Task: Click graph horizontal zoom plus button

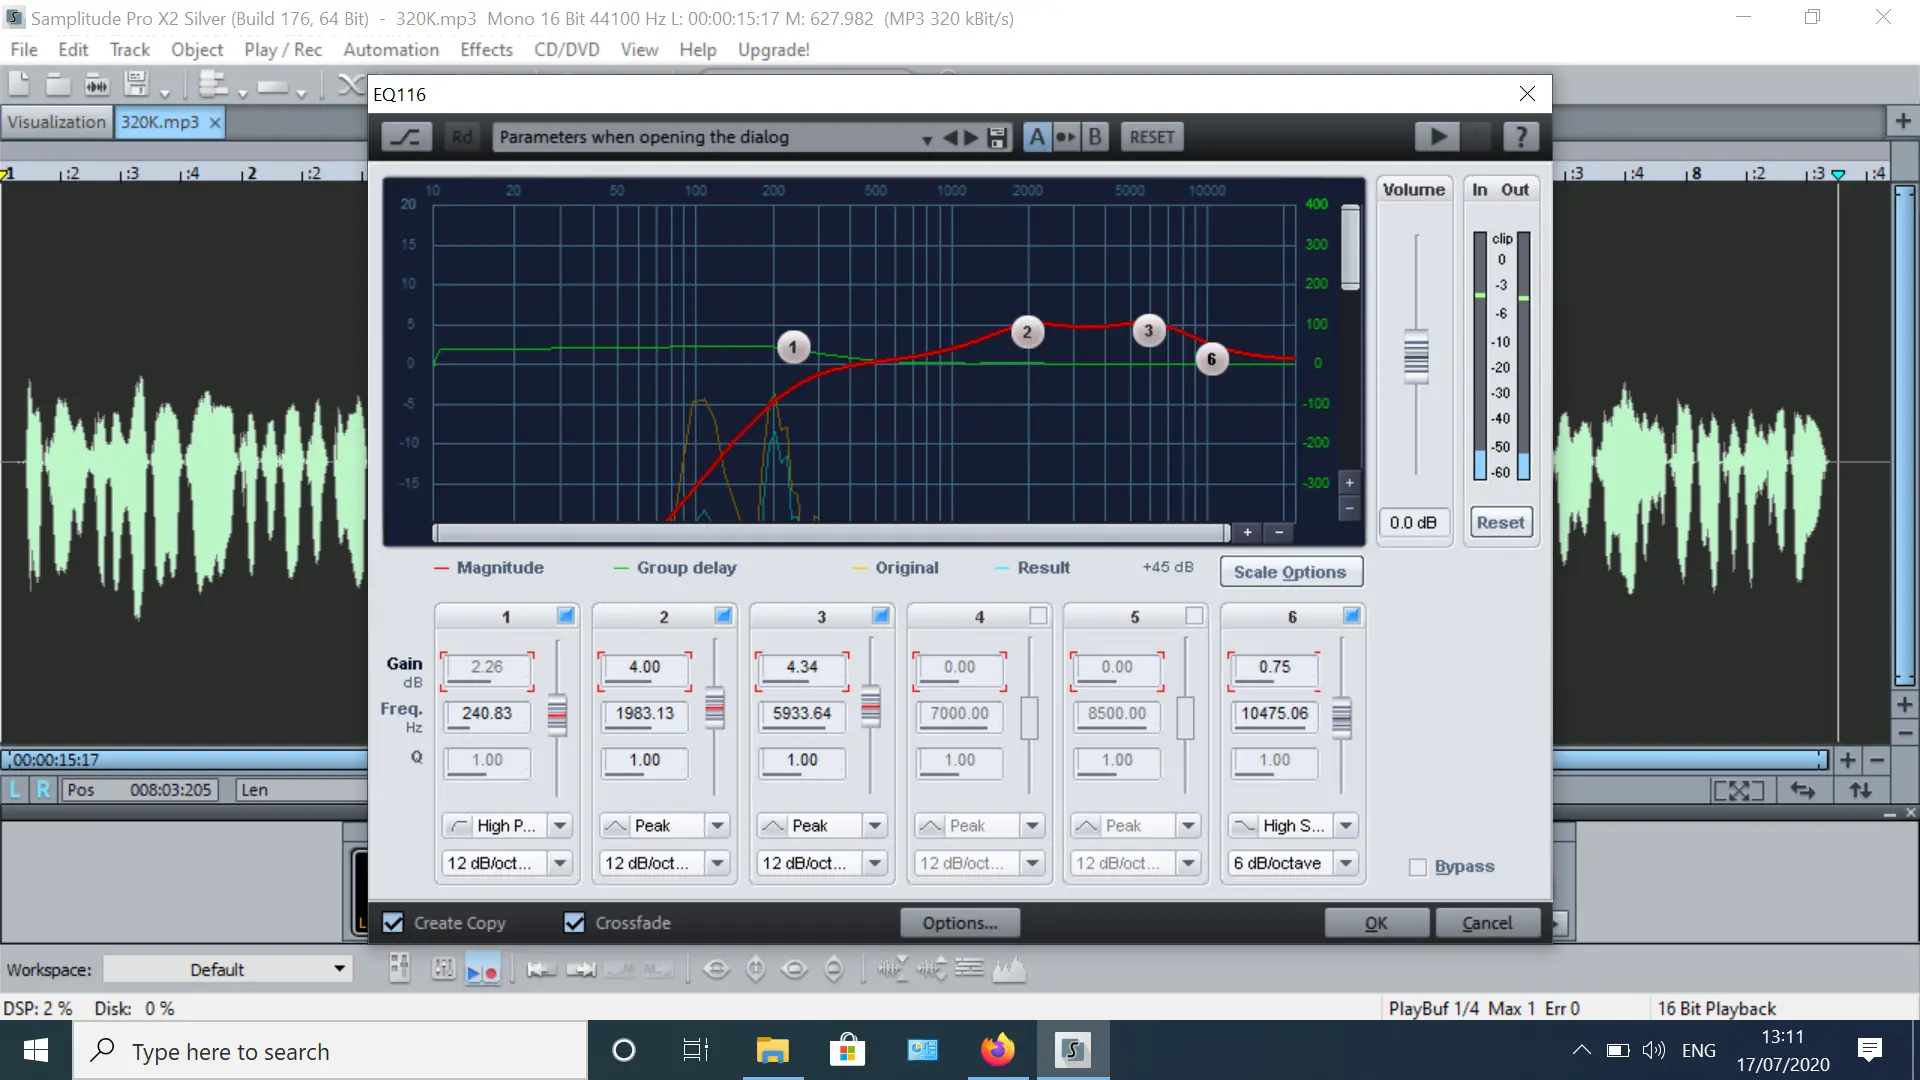Action: click(1247, 533)
